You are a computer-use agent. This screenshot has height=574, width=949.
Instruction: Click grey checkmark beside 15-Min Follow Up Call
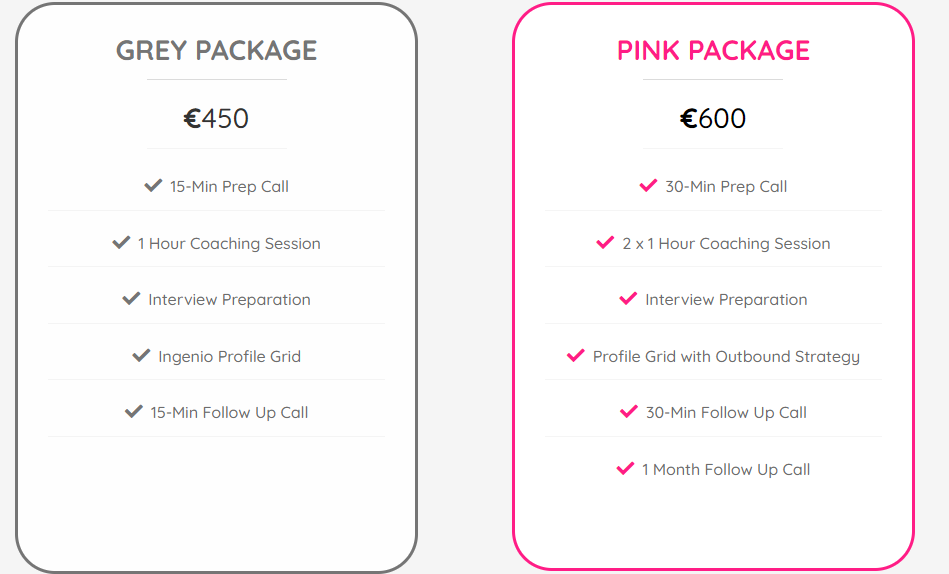pos(134,412)
